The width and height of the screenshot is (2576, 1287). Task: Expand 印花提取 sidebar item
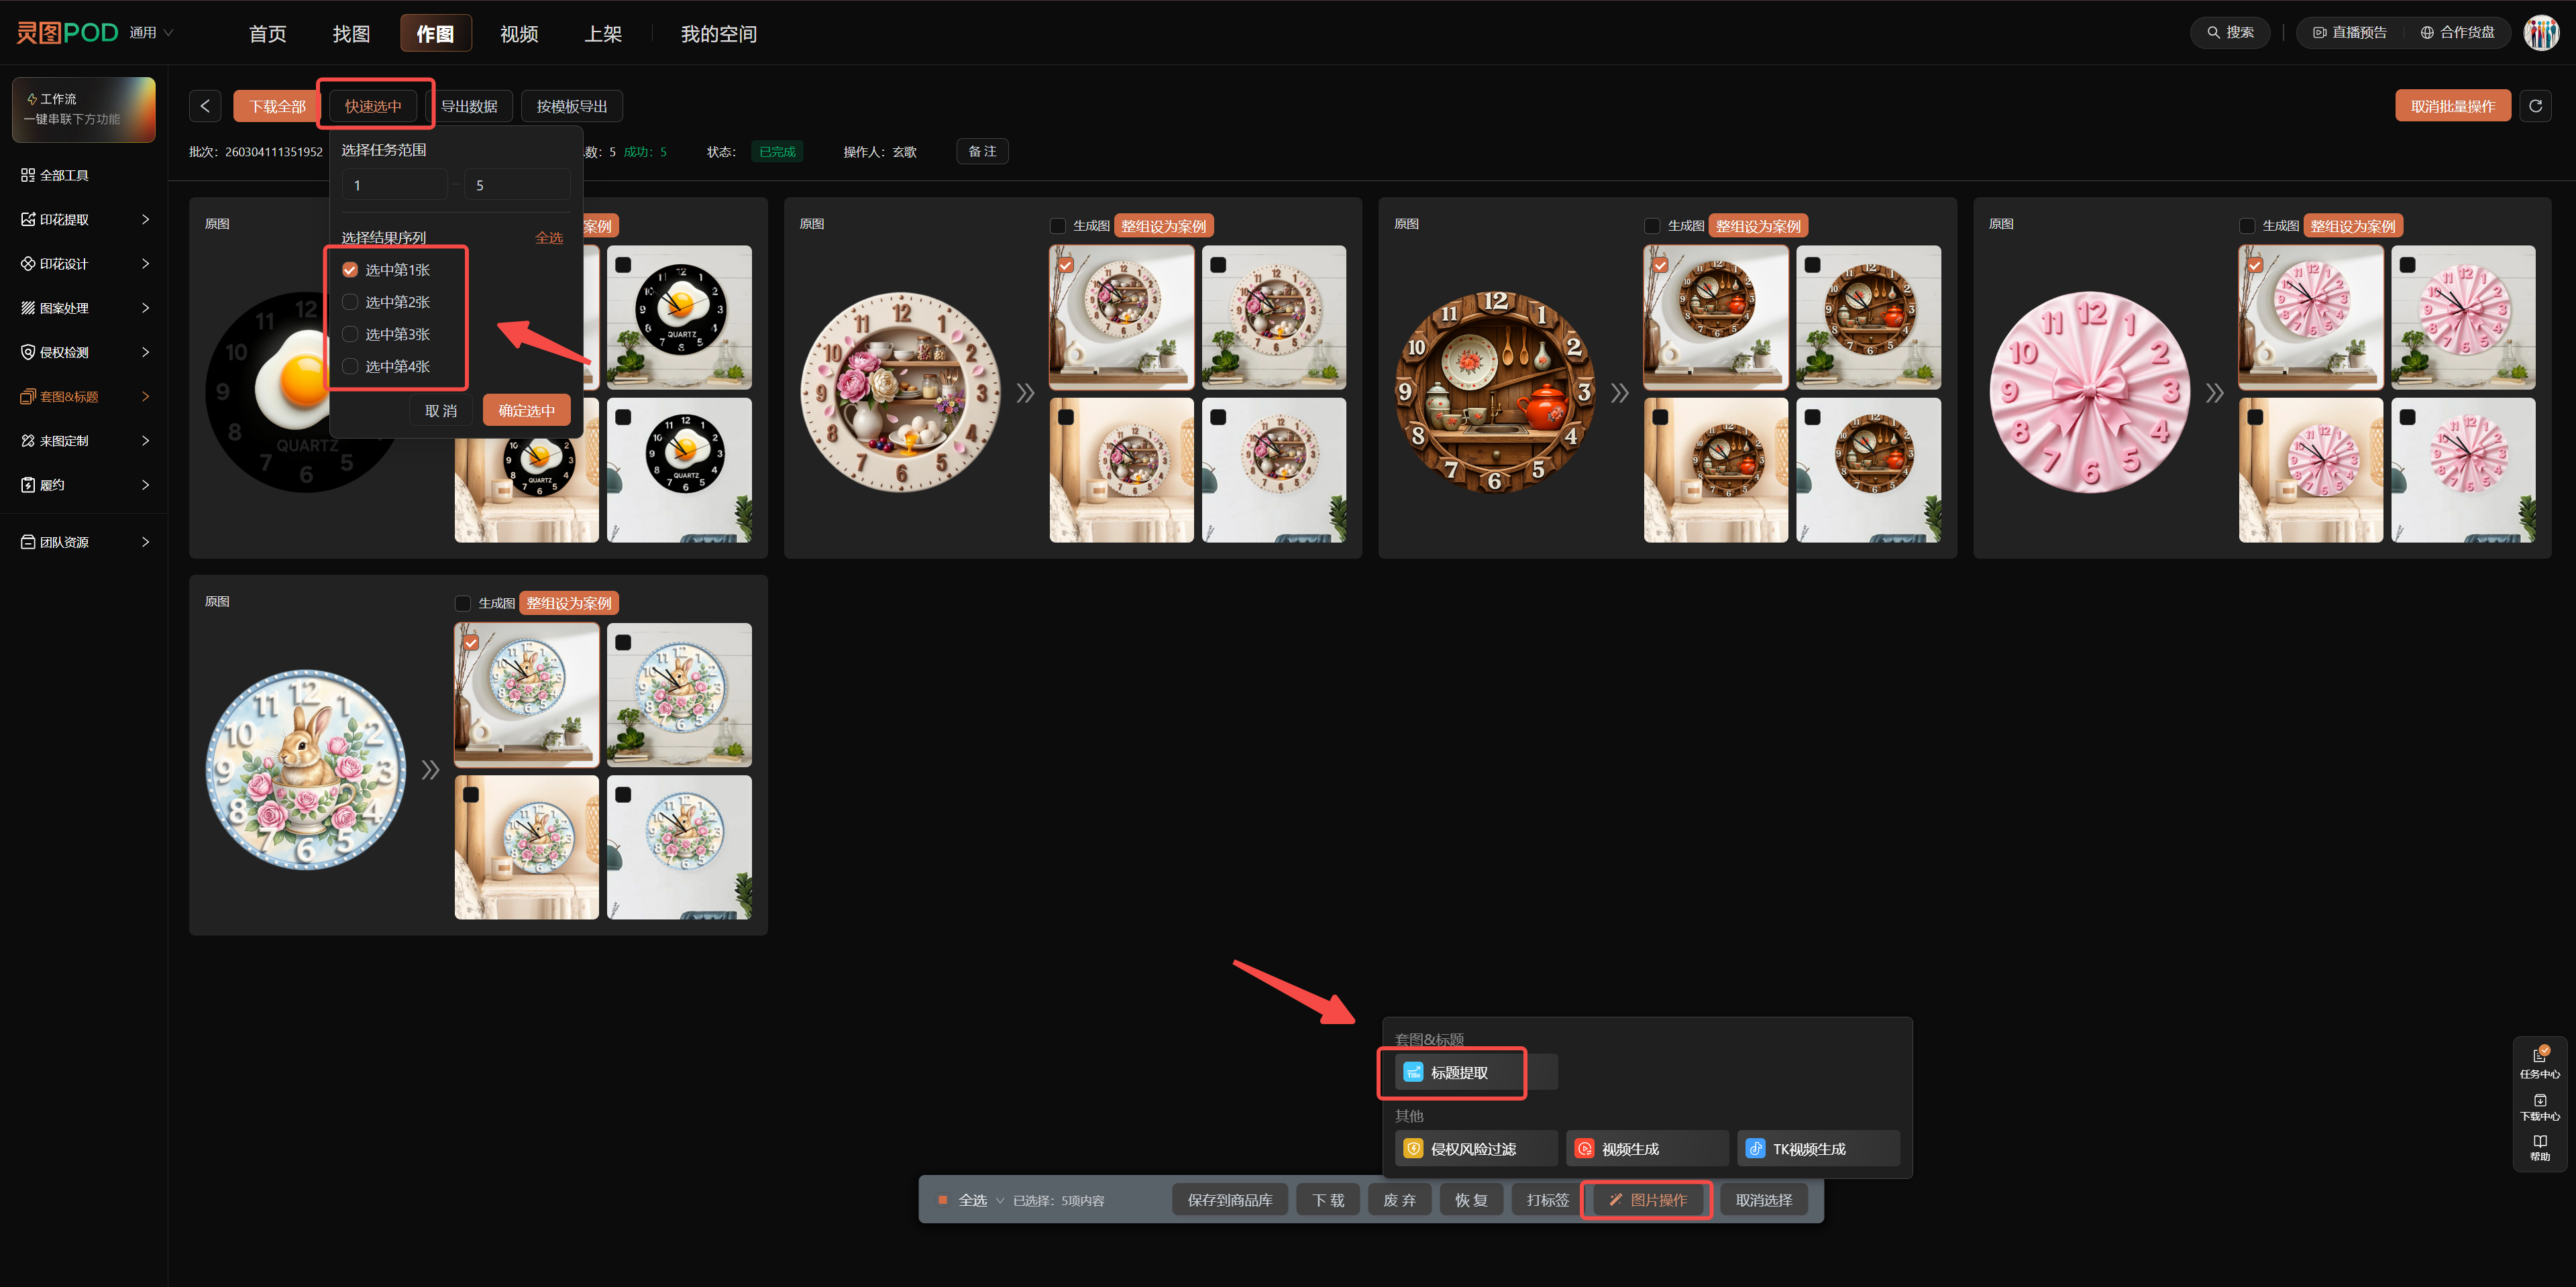click(x=85, y=219)
